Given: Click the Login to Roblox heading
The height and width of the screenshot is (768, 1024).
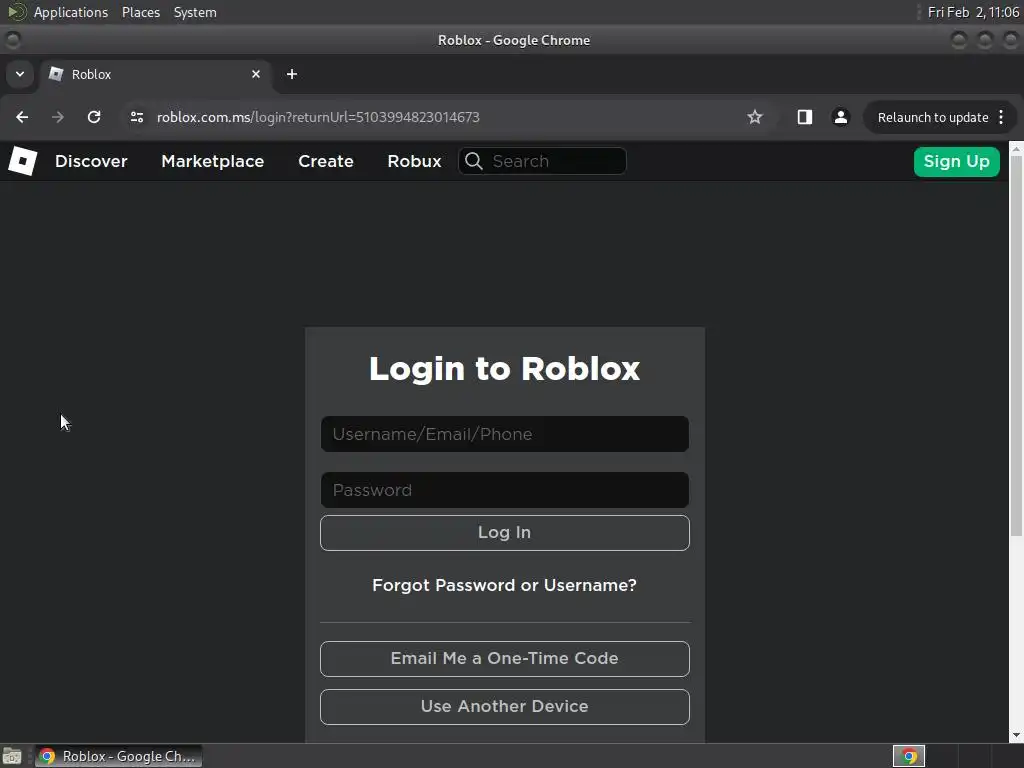Looking at the screenshot, I should 504,369.
